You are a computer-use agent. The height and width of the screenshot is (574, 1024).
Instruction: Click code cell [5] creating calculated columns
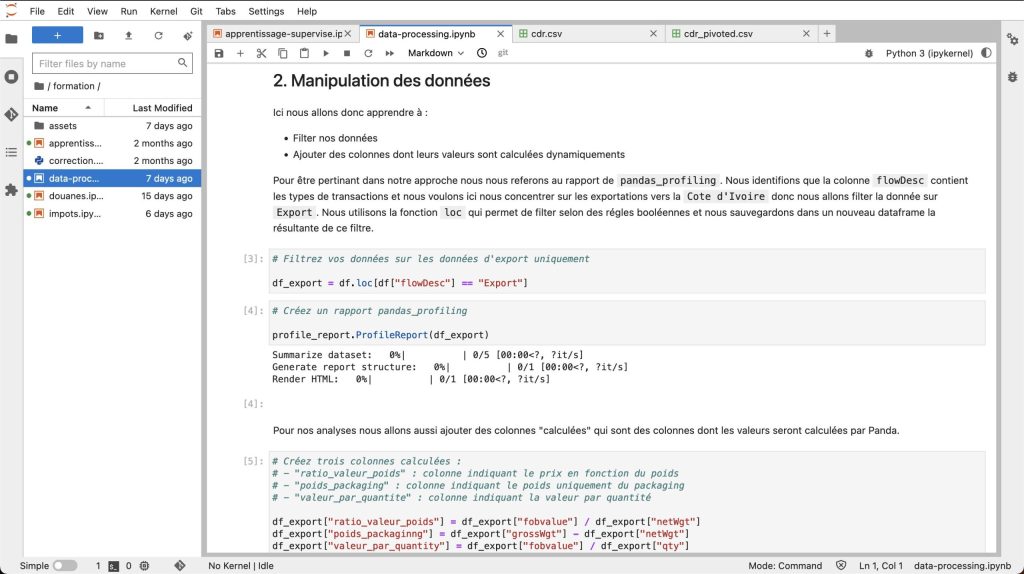click(627, 503)
